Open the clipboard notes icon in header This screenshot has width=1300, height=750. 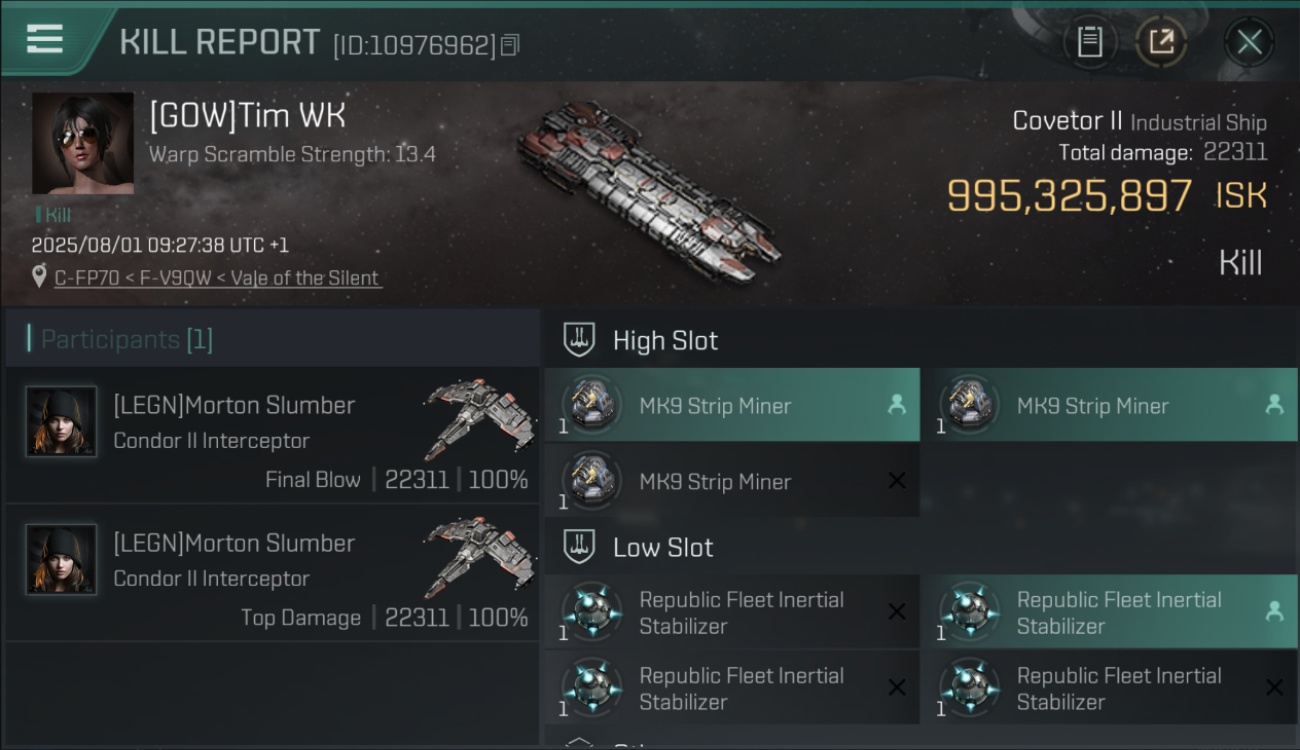pos(1089,42)
